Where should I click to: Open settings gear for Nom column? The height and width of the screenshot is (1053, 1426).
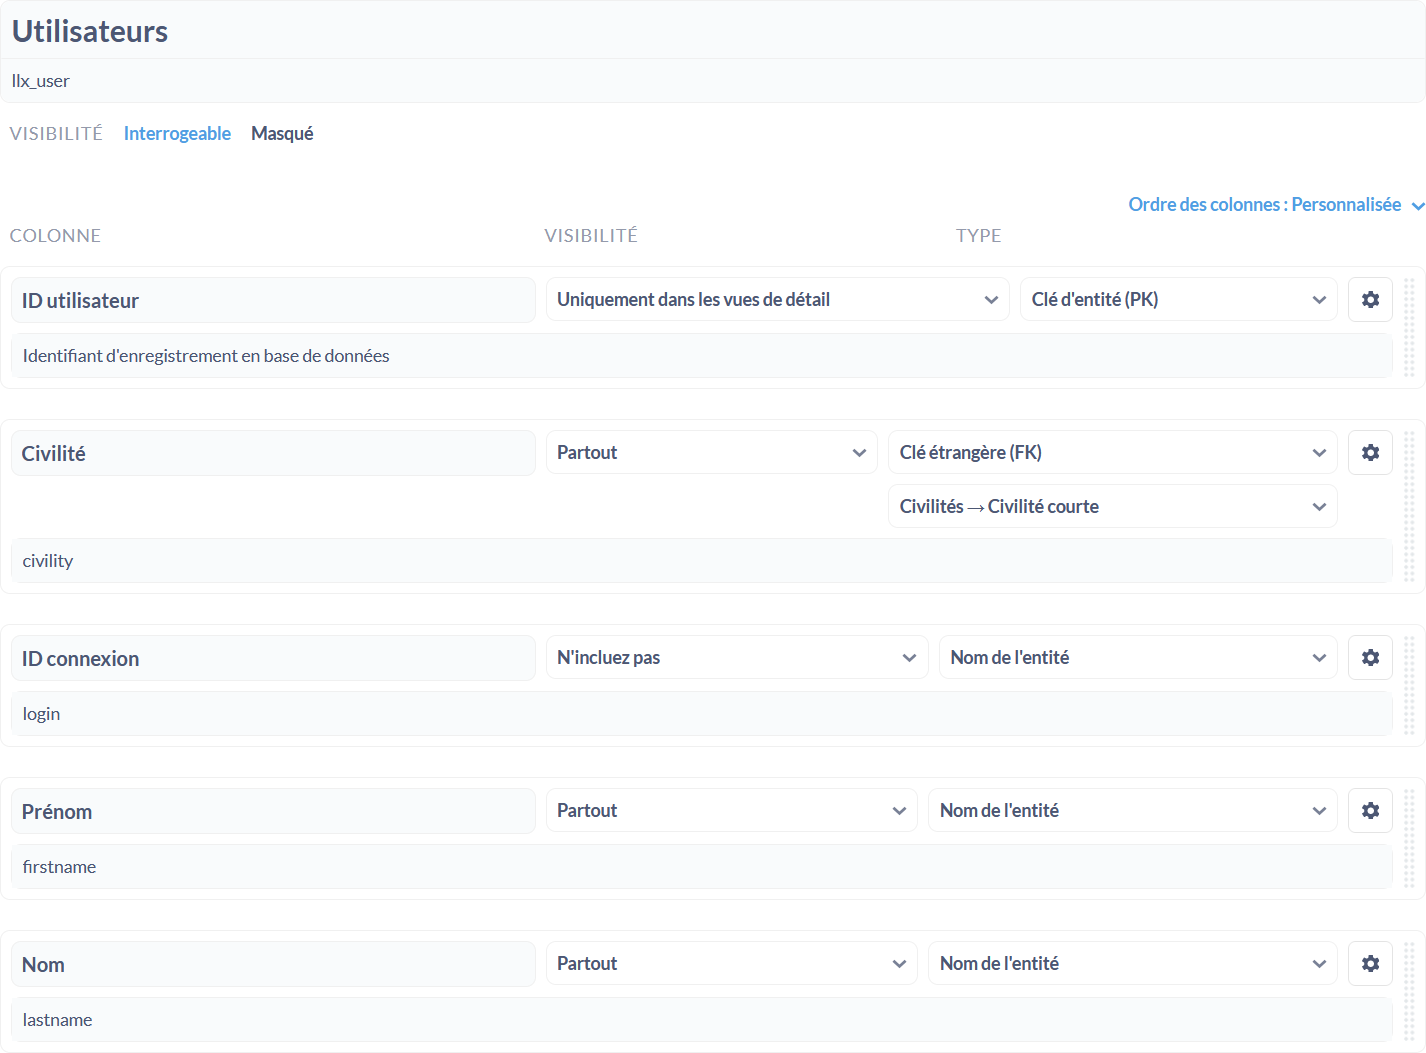1370,964
